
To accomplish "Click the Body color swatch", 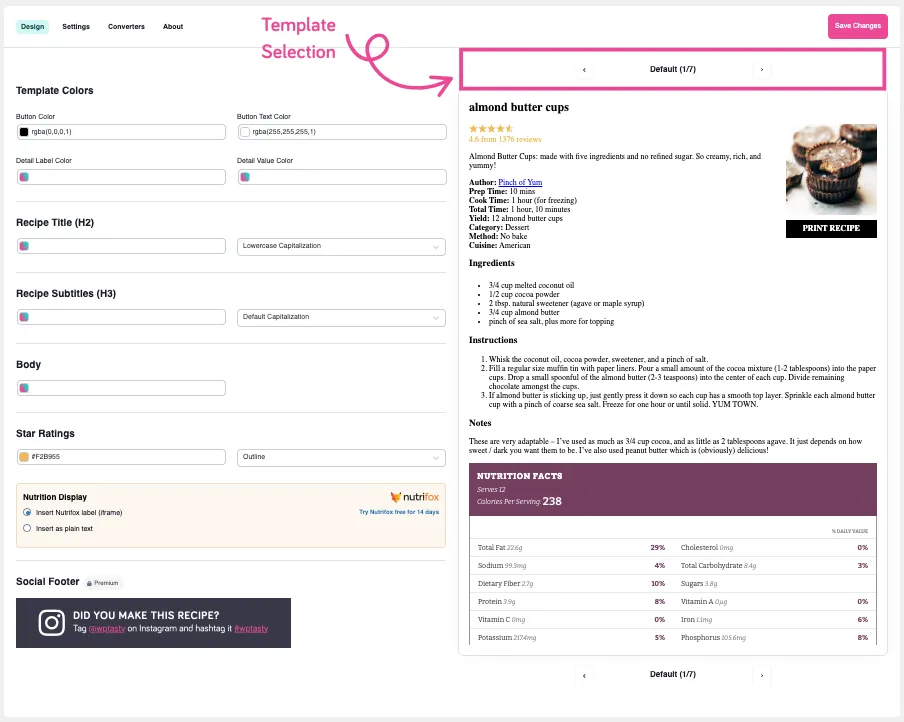I will [x=24, y=388].
